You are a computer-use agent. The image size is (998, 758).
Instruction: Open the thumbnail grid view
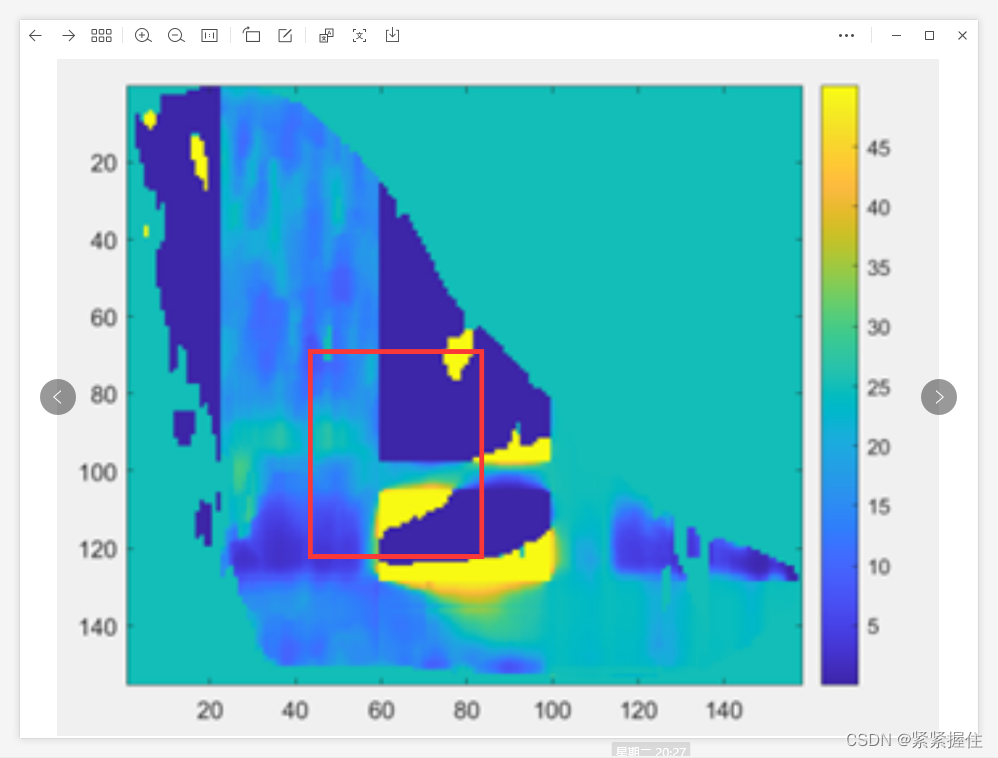click(100, 35)
